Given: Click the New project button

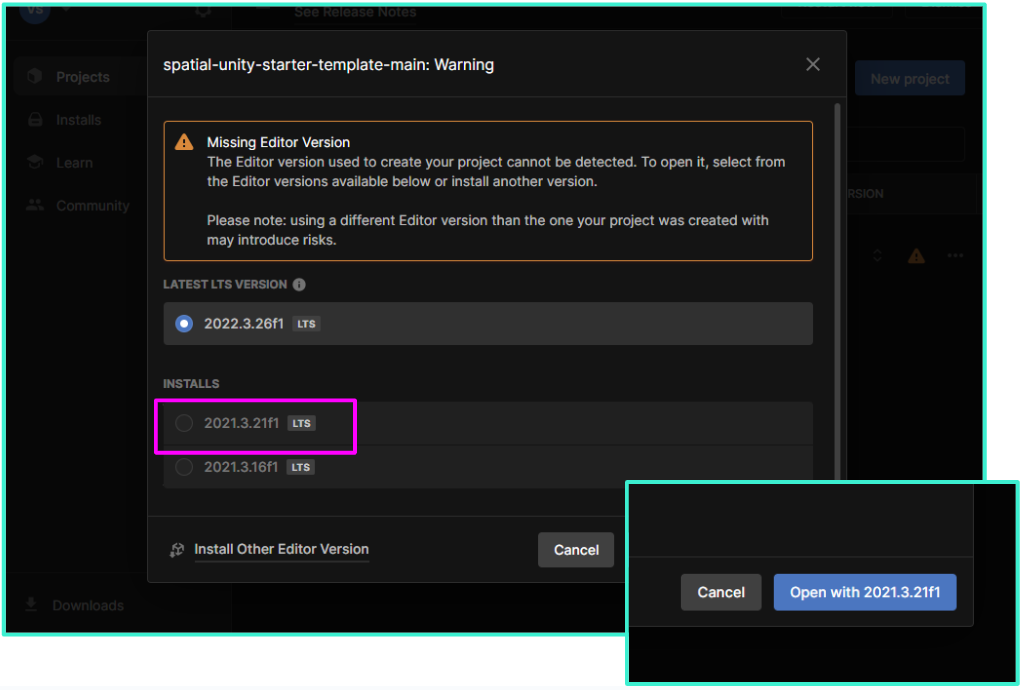Looking at the screenshot, I should 909,79.
